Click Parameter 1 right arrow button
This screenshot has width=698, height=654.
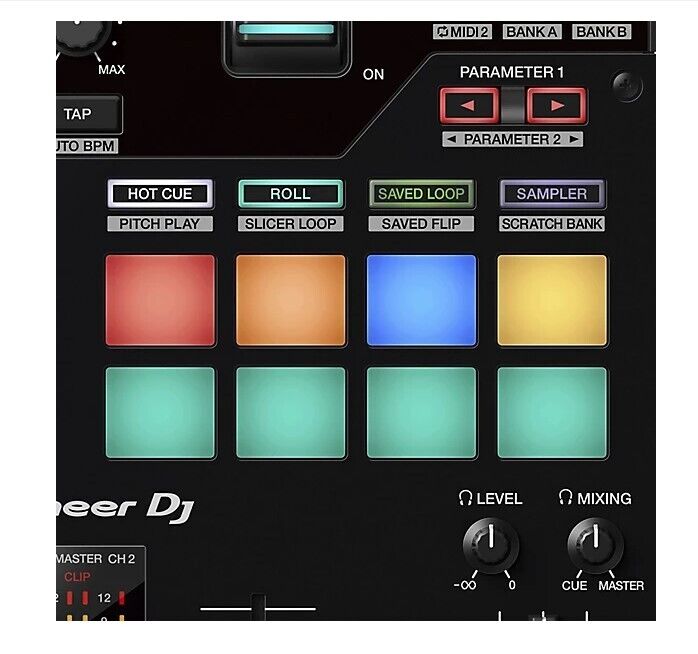[x=556, y=106]
